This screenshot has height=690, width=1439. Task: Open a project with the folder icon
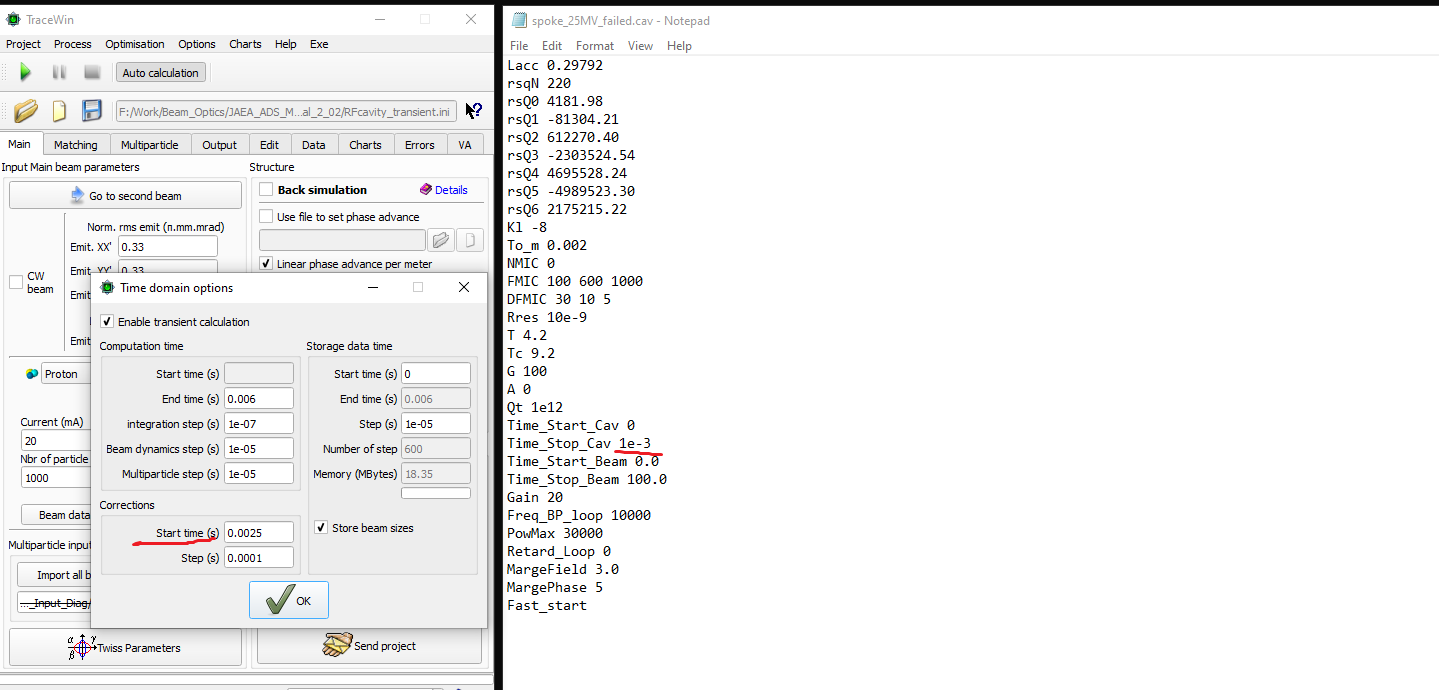(x=26, y=111)
